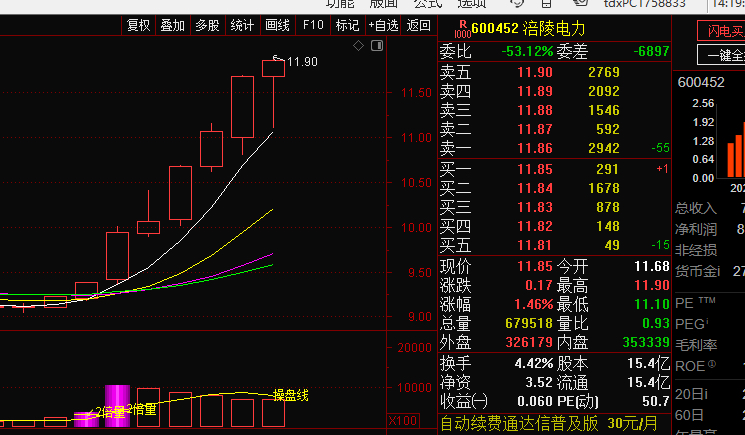Screen dimensions: 745x435
Task: Open the 公式 menu
Action: point(428,4)
